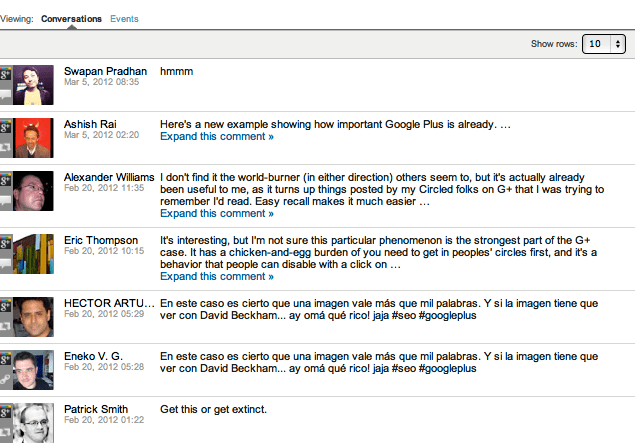Switch to the Events tab
This screenshot has width=635, height=444.
124,19
